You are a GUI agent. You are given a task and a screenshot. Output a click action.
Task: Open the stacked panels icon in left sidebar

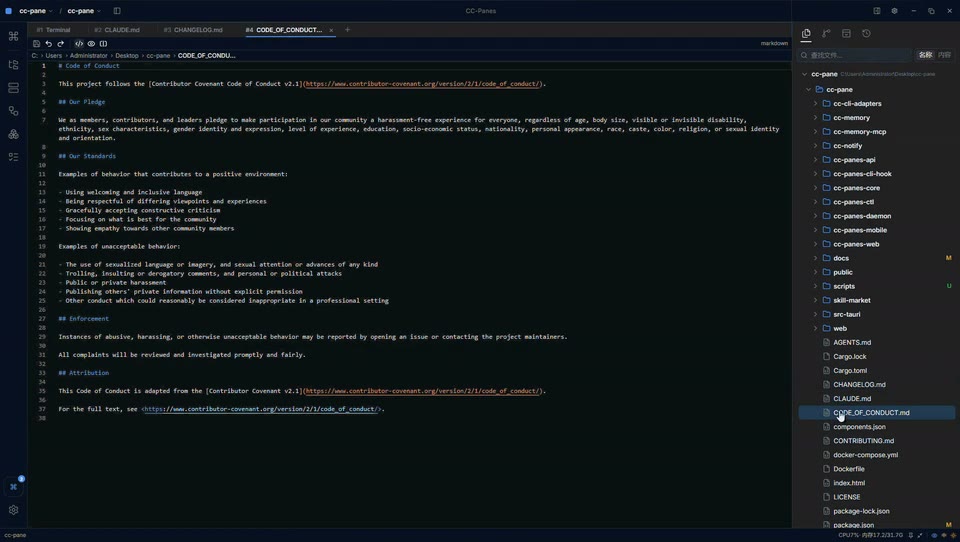click(x=13, y=88)
